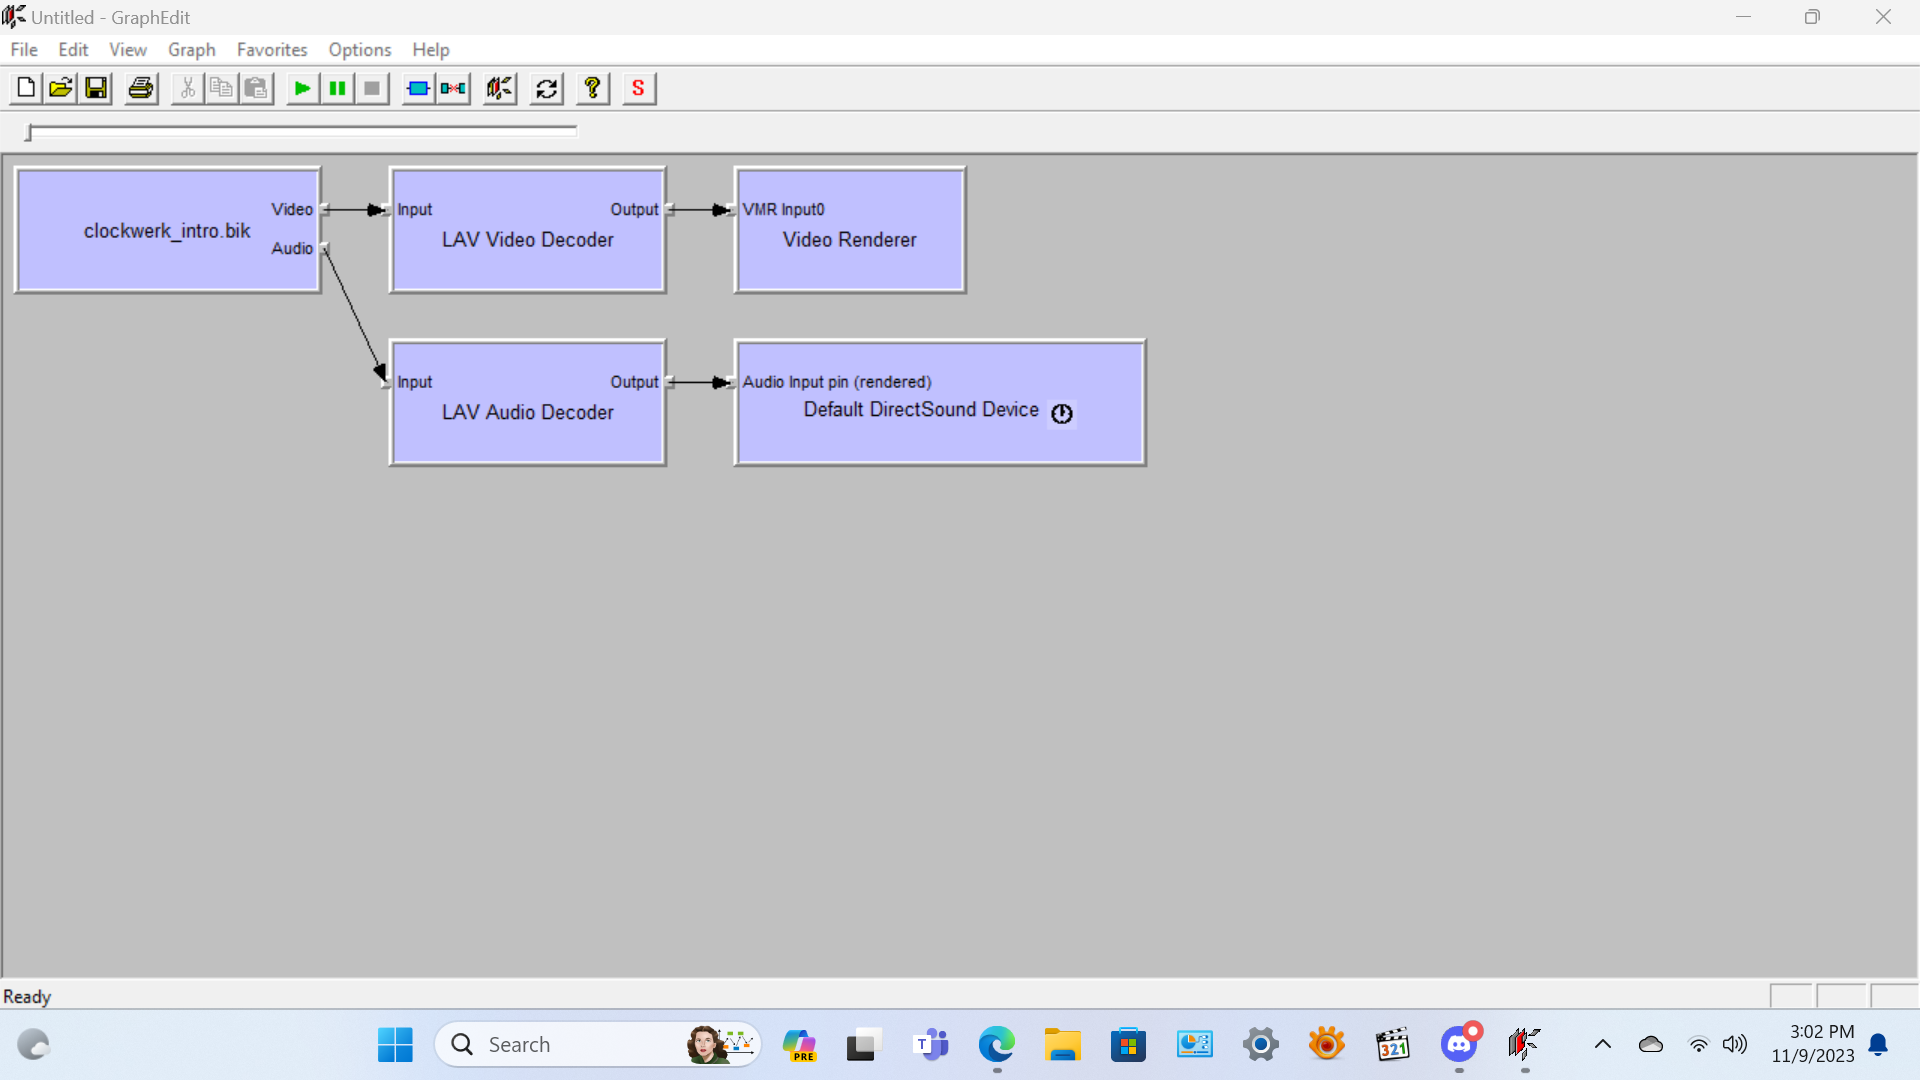Click the Insert Filters toolbar icon
Viewport: 1920px width, 1080px height.
(x=418, y=89)
